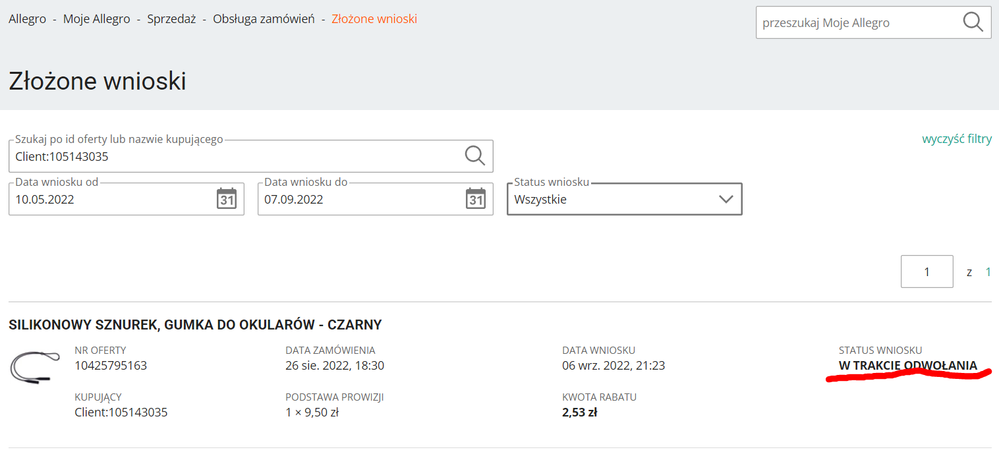Select the 'Złożone wnioski' breadcrumb item
The width and height of the screenshot is (999, 456).
click(375, 19)
